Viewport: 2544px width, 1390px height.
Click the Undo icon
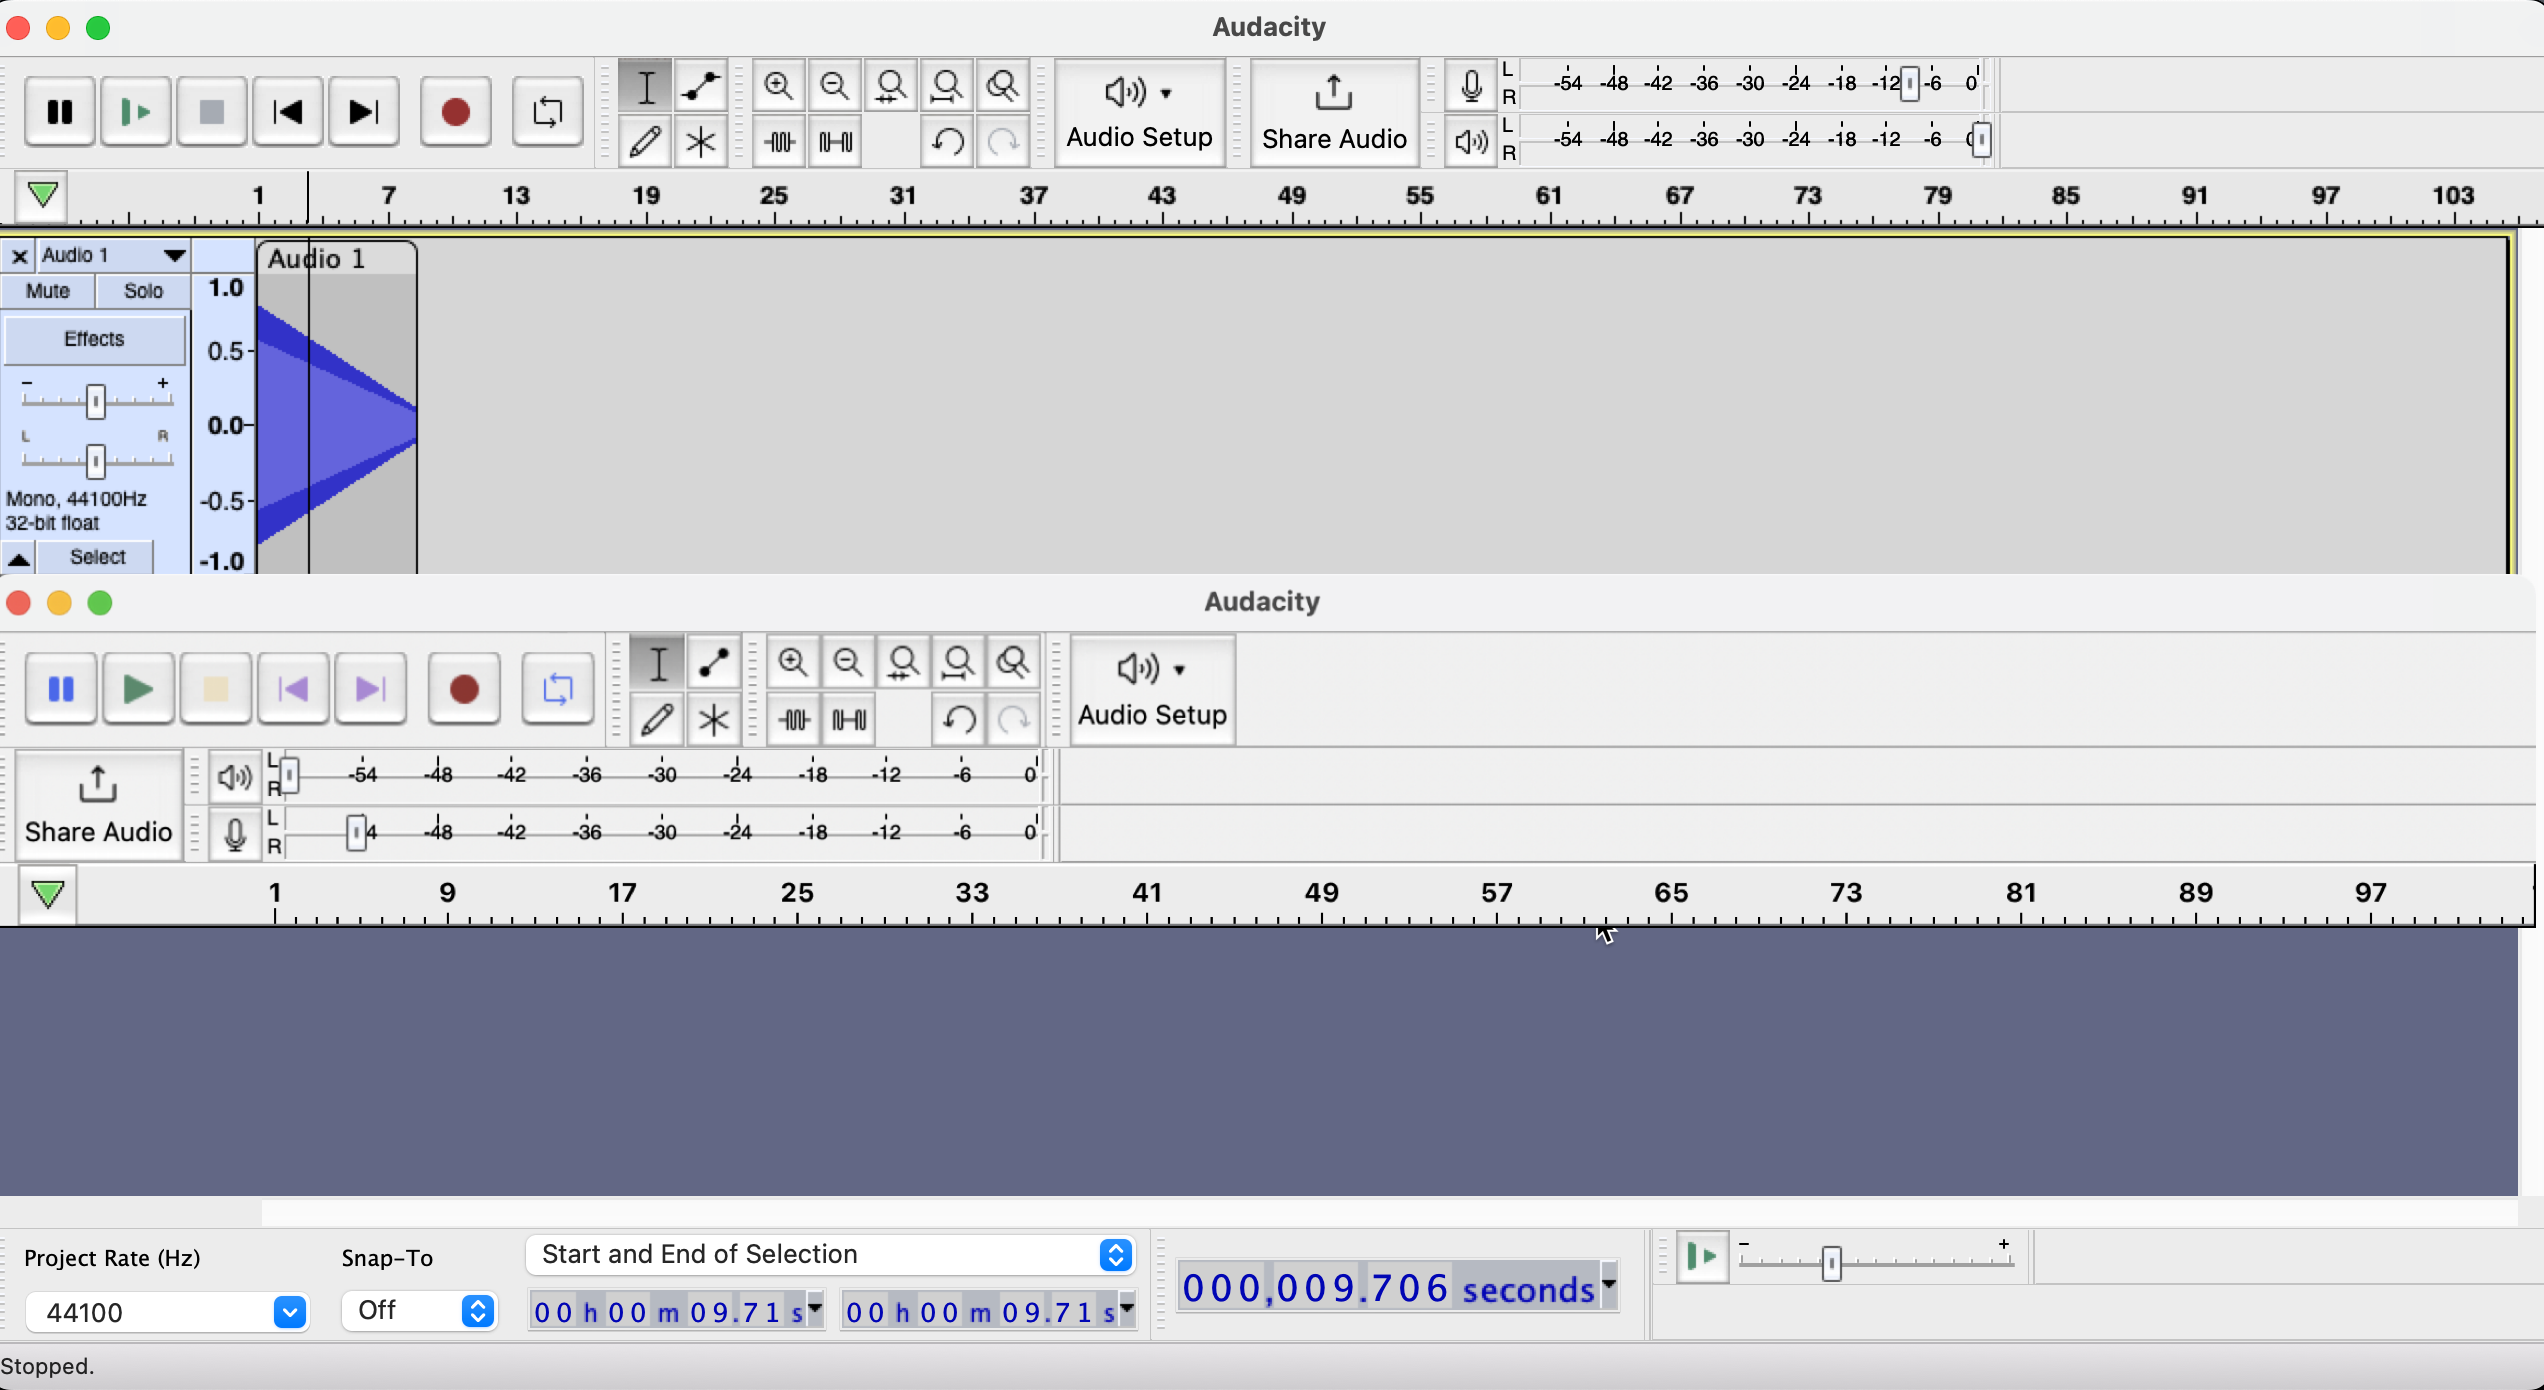(x=947, y=141)
